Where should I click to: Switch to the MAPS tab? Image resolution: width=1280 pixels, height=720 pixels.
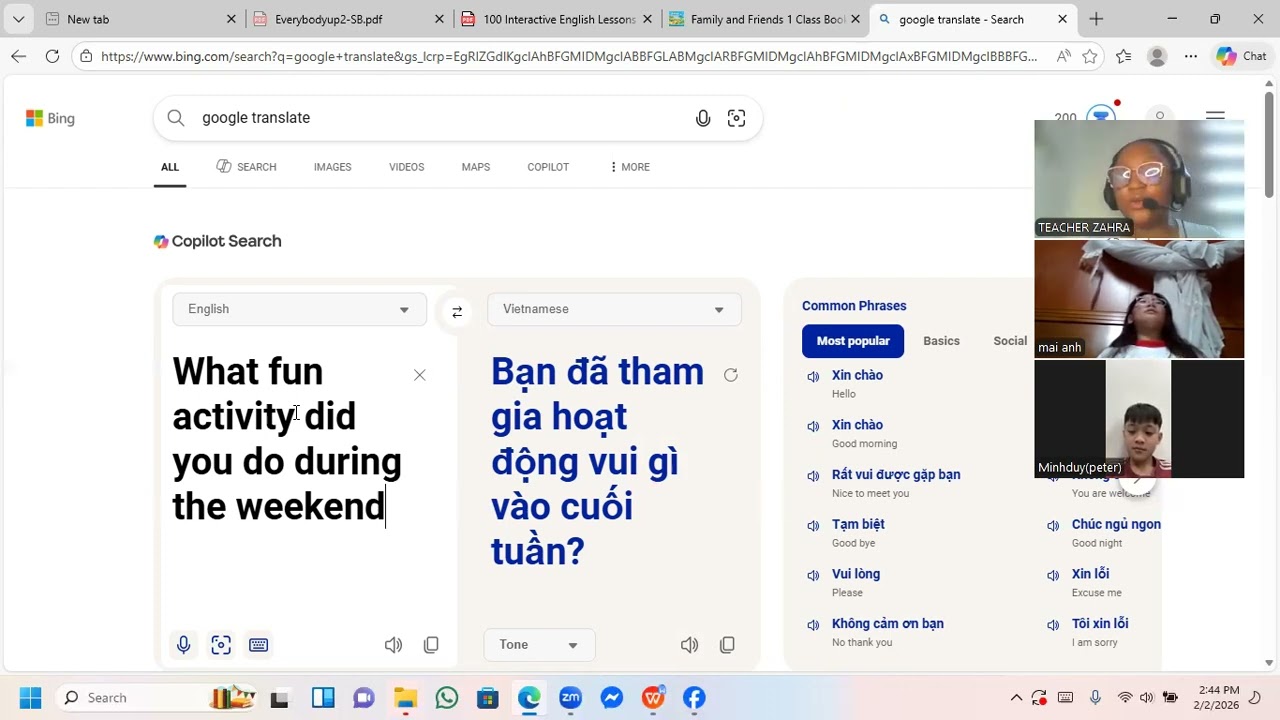click(476, 167)
